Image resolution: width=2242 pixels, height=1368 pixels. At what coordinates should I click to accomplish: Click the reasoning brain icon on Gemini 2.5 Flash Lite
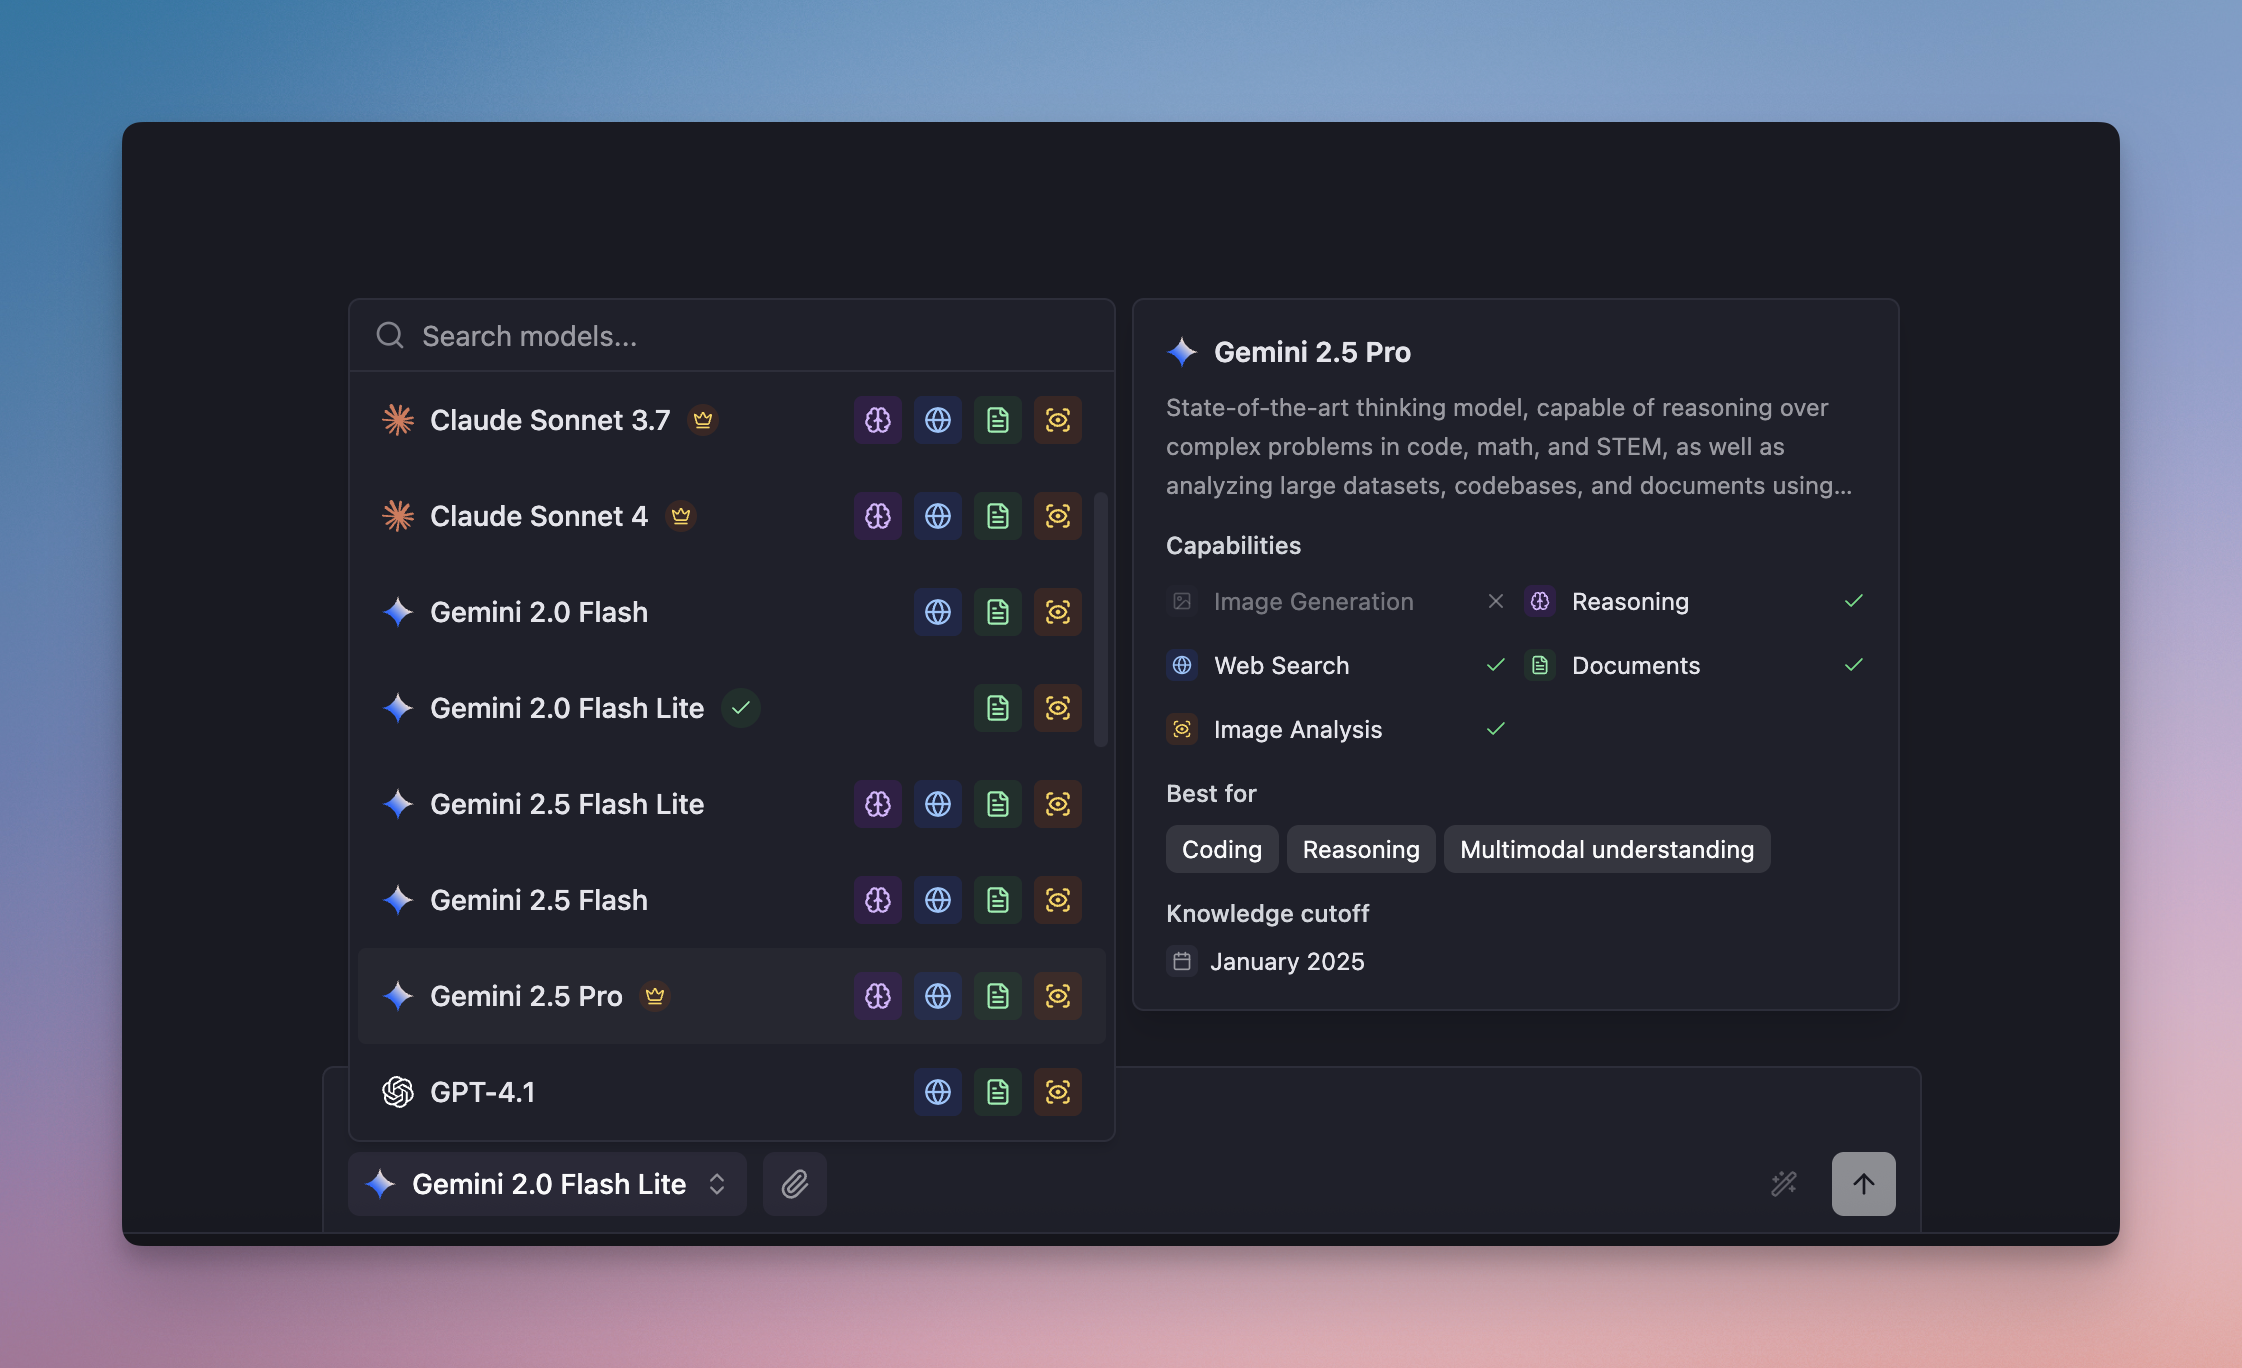(878, 804)
